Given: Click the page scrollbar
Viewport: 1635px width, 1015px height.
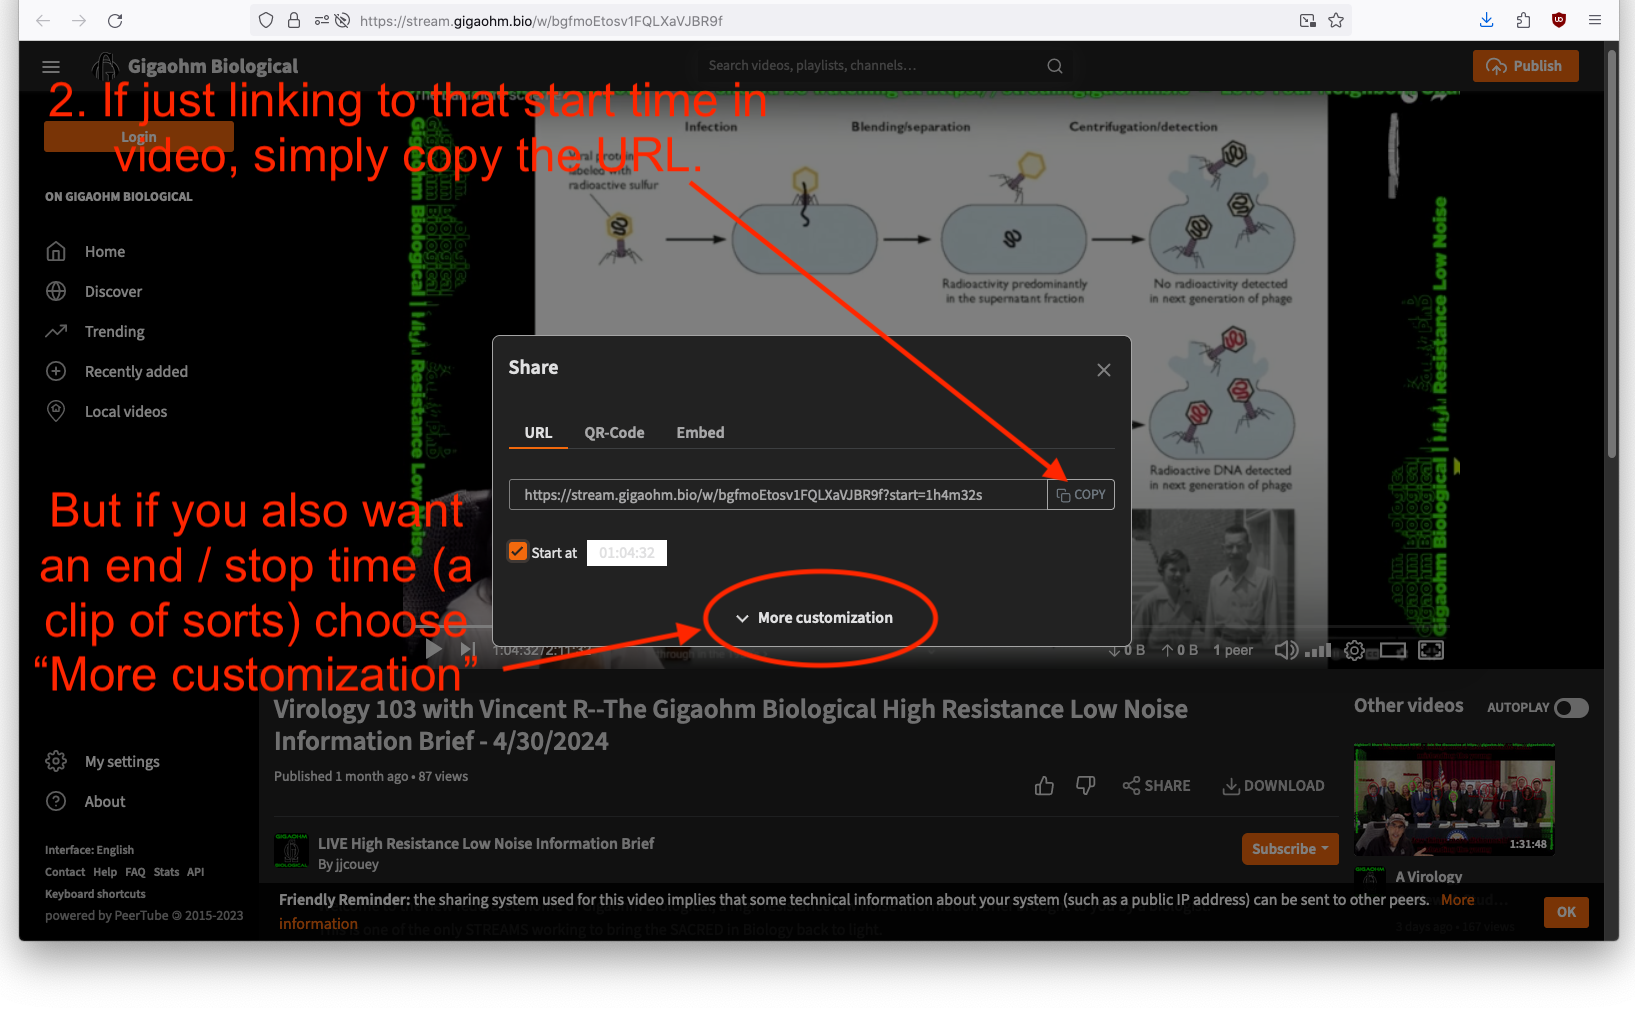Looking at the screenshot, I should [1611, 255].
